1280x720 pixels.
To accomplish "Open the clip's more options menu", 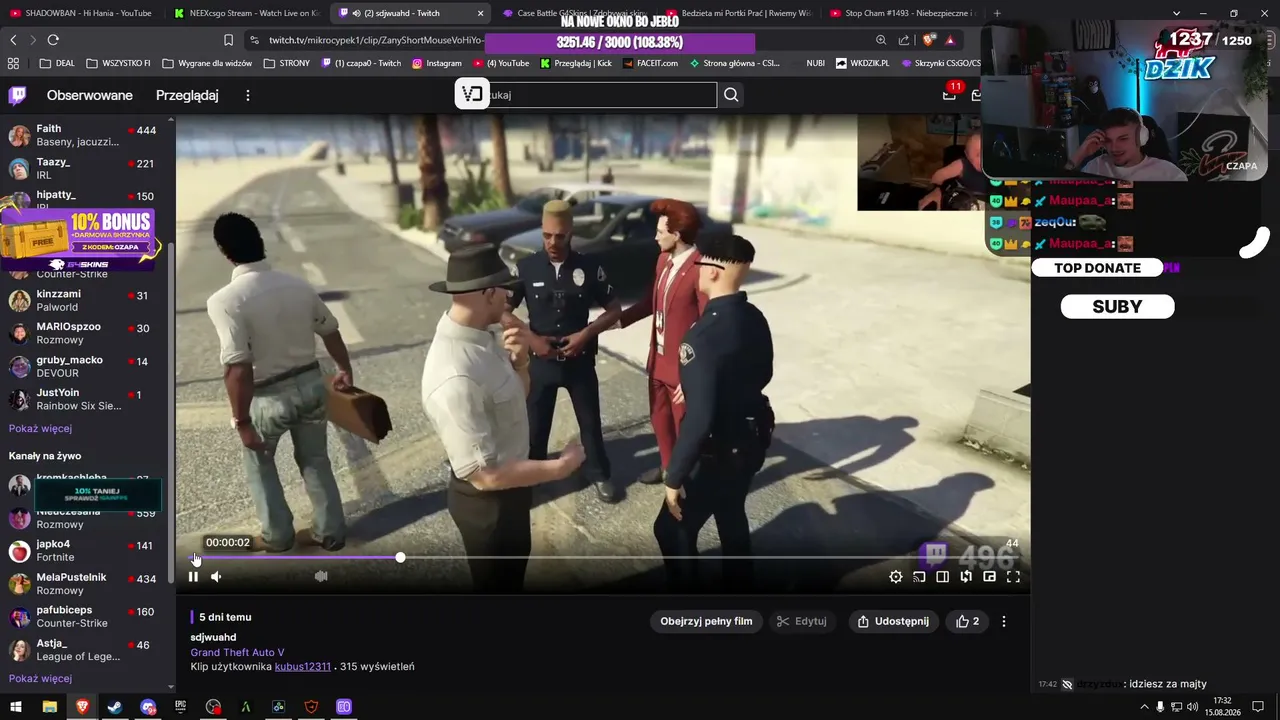I will pos(1004,621).
